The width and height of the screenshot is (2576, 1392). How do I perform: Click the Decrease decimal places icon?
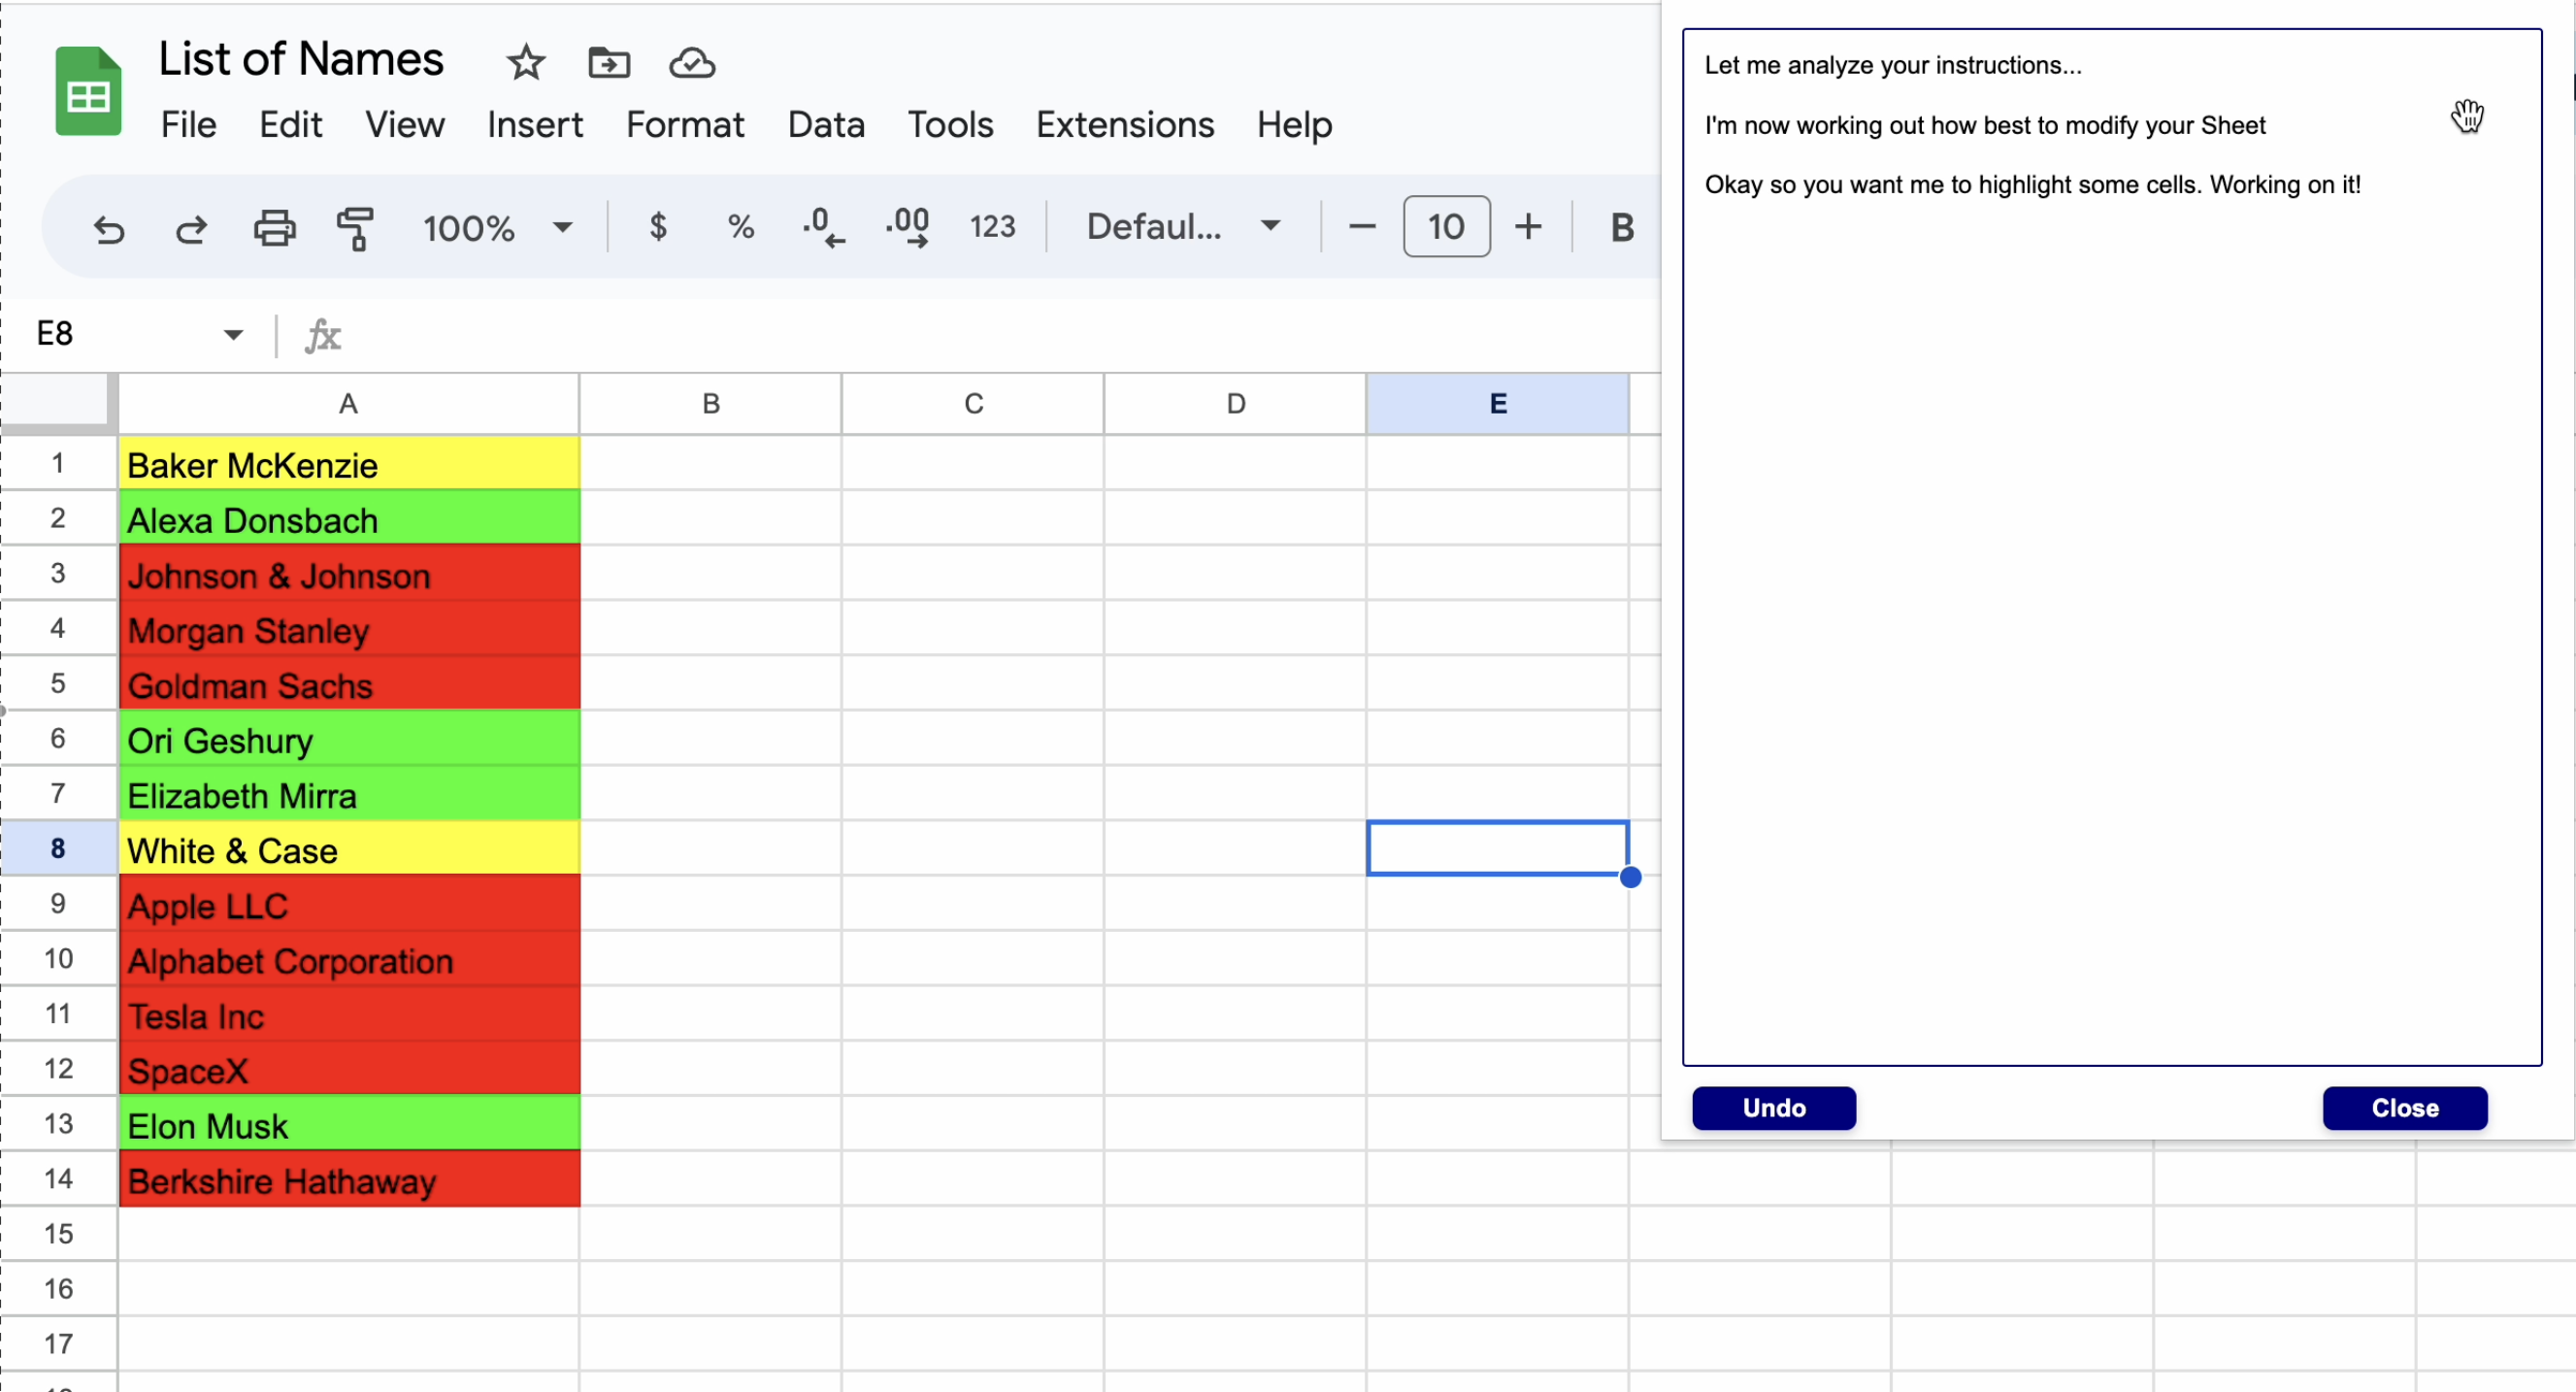click(823, 227)
